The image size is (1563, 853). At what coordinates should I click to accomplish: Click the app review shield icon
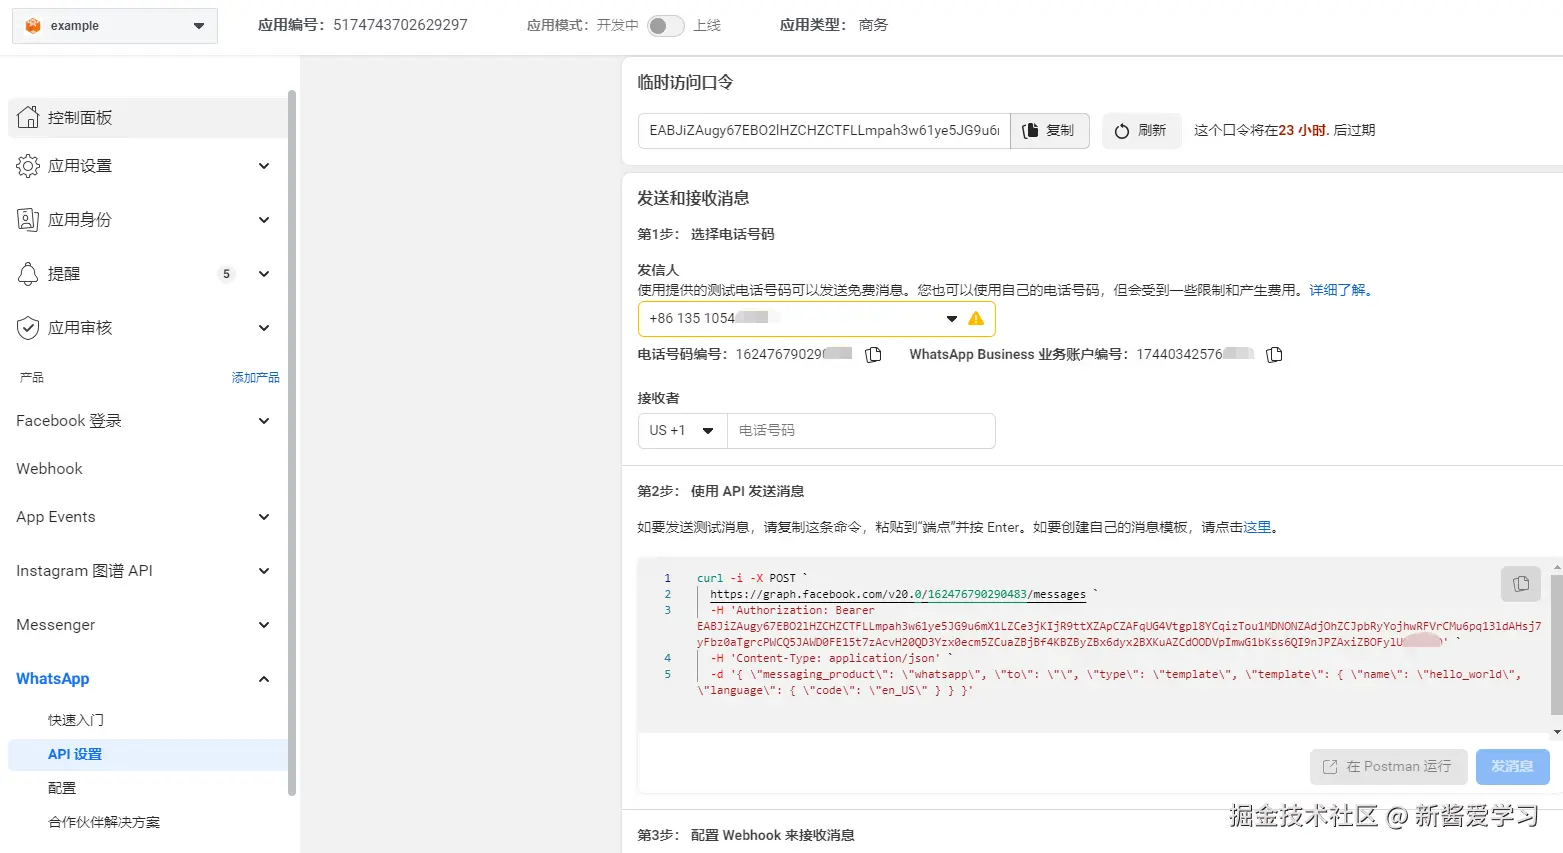28,328
